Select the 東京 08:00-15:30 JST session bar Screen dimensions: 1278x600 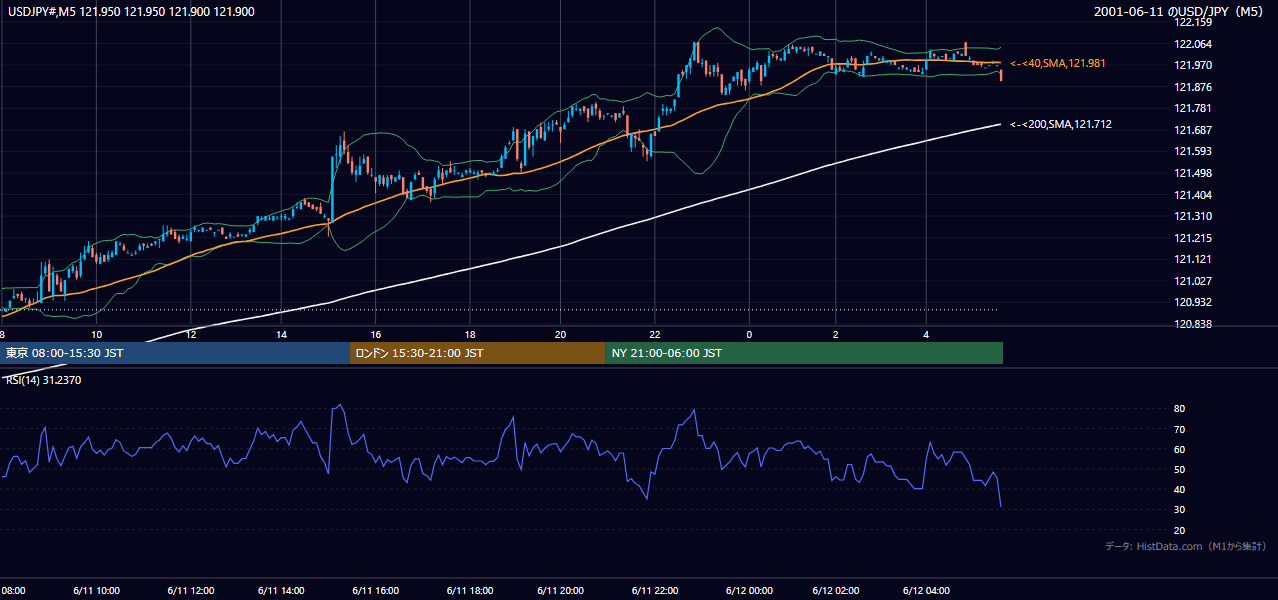click(x=175, y=353)
